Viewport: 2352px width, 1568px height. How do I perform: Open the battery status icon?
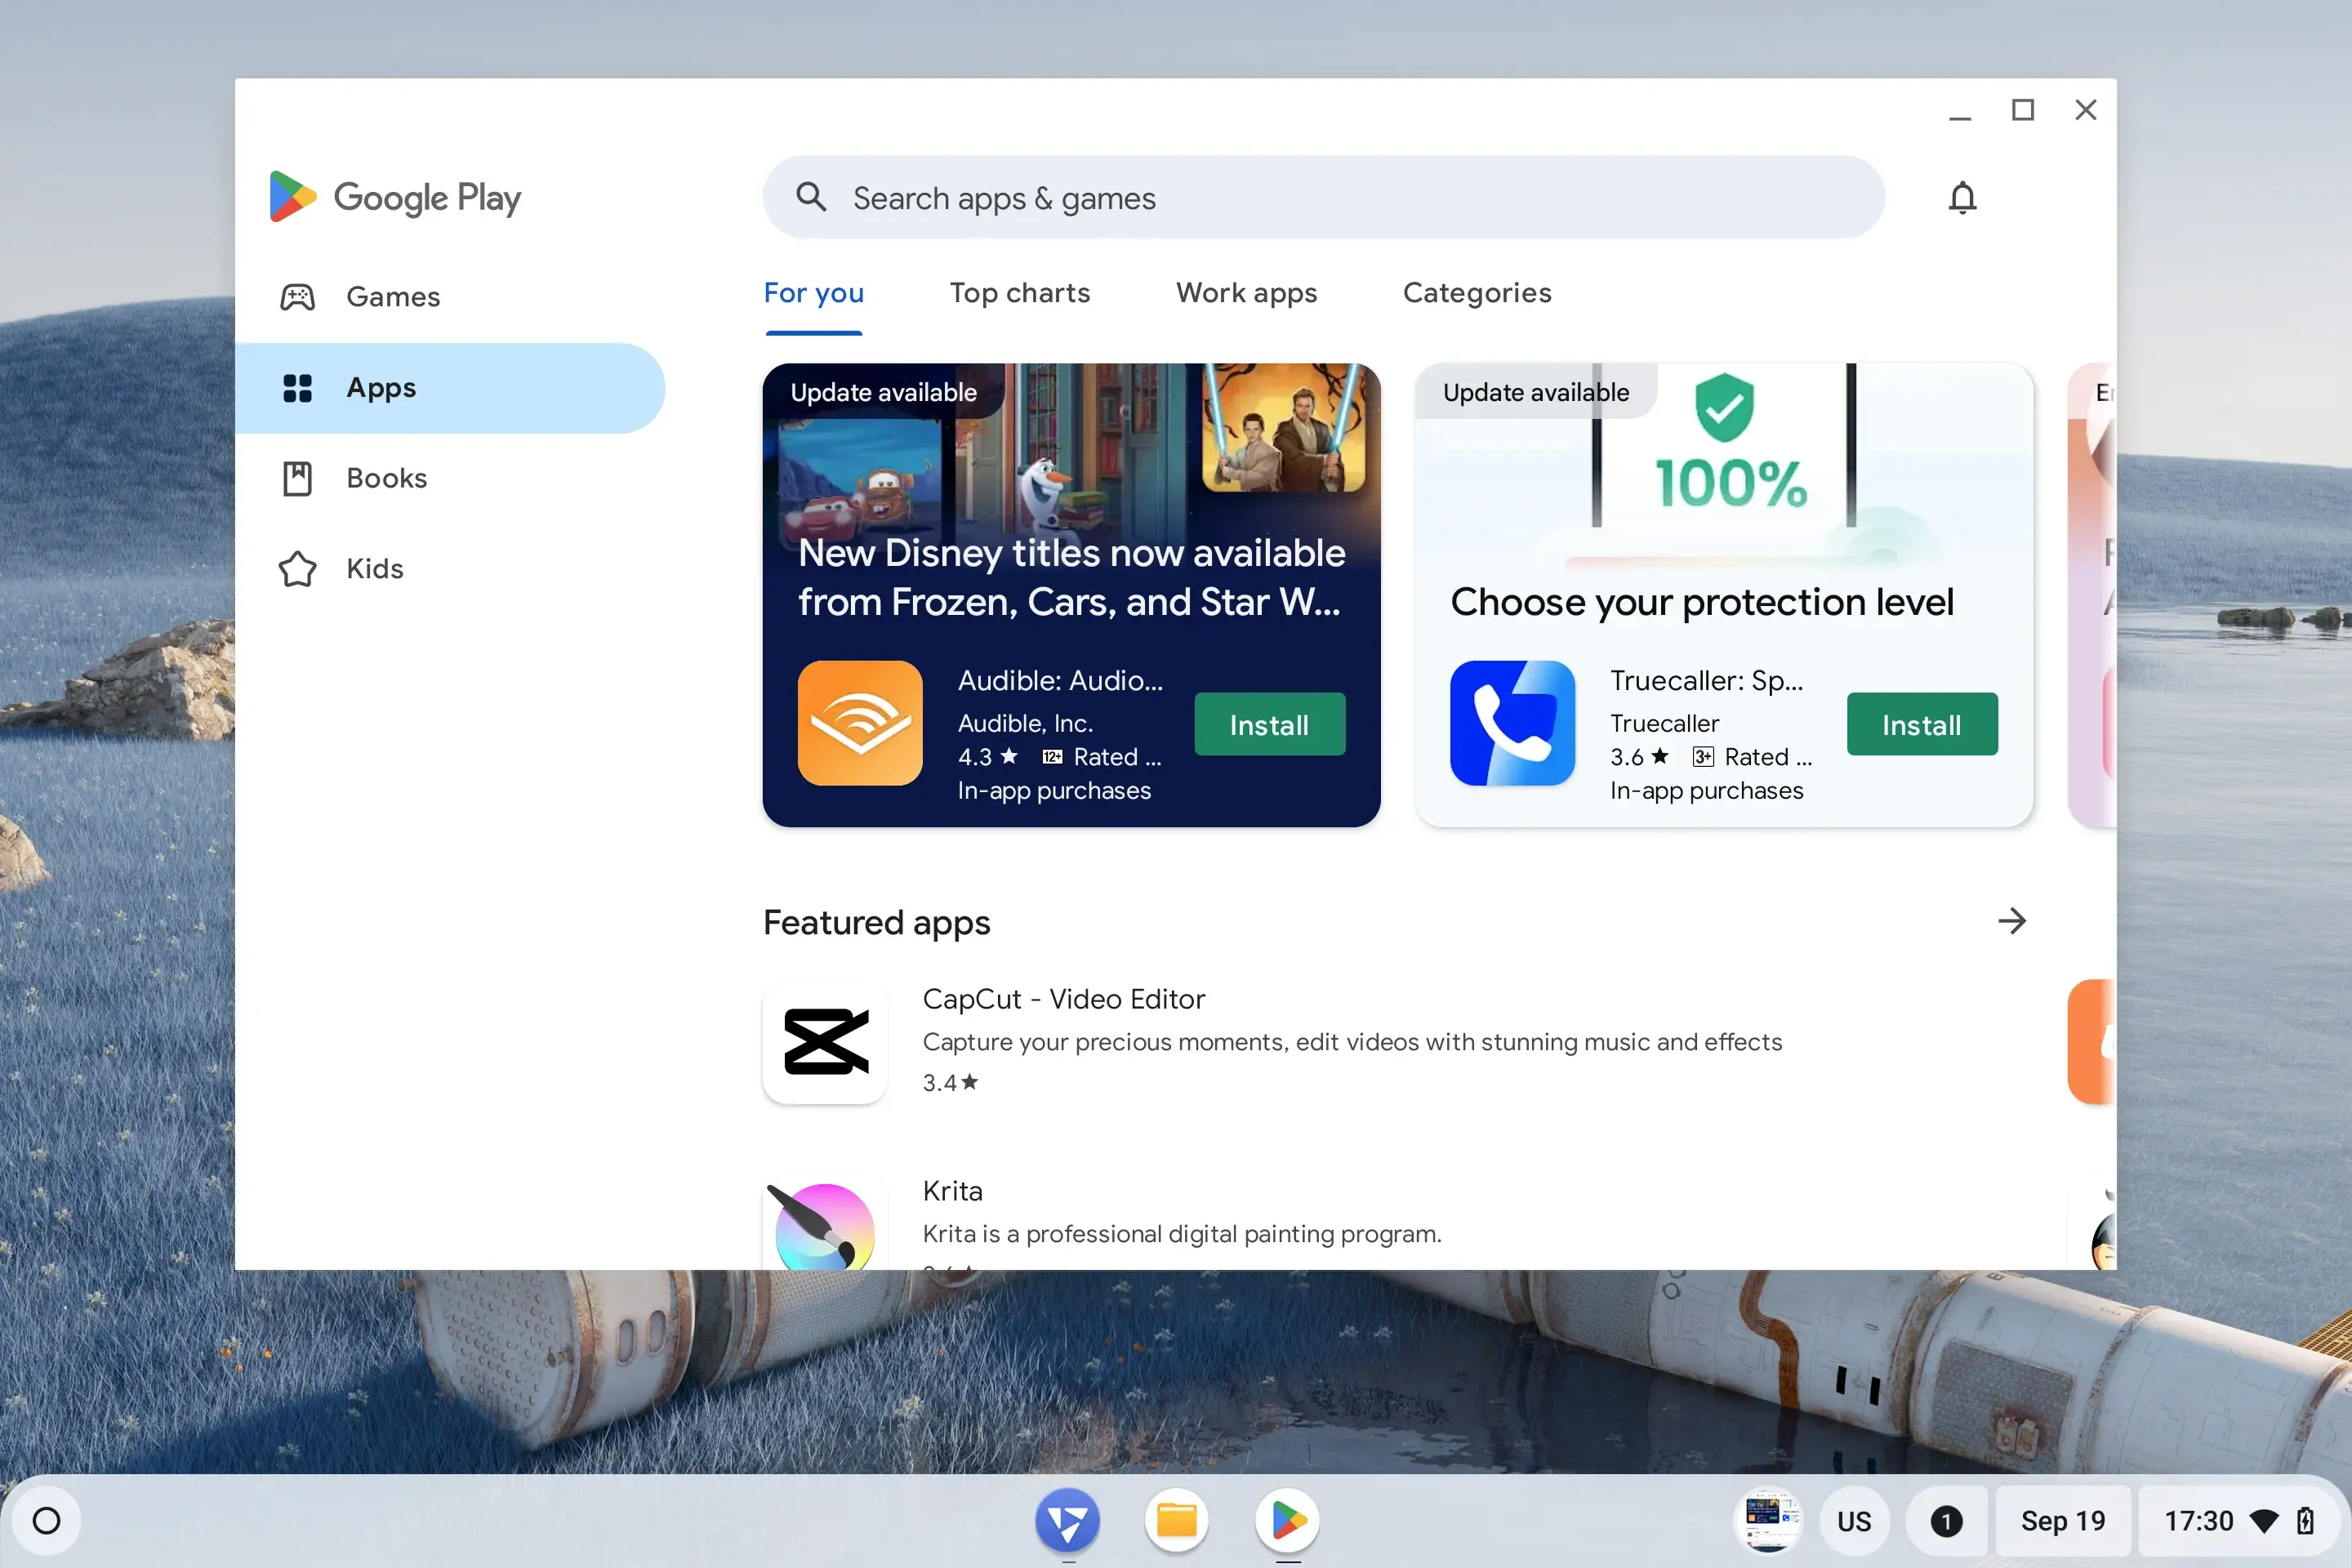pos(2305,1521)
